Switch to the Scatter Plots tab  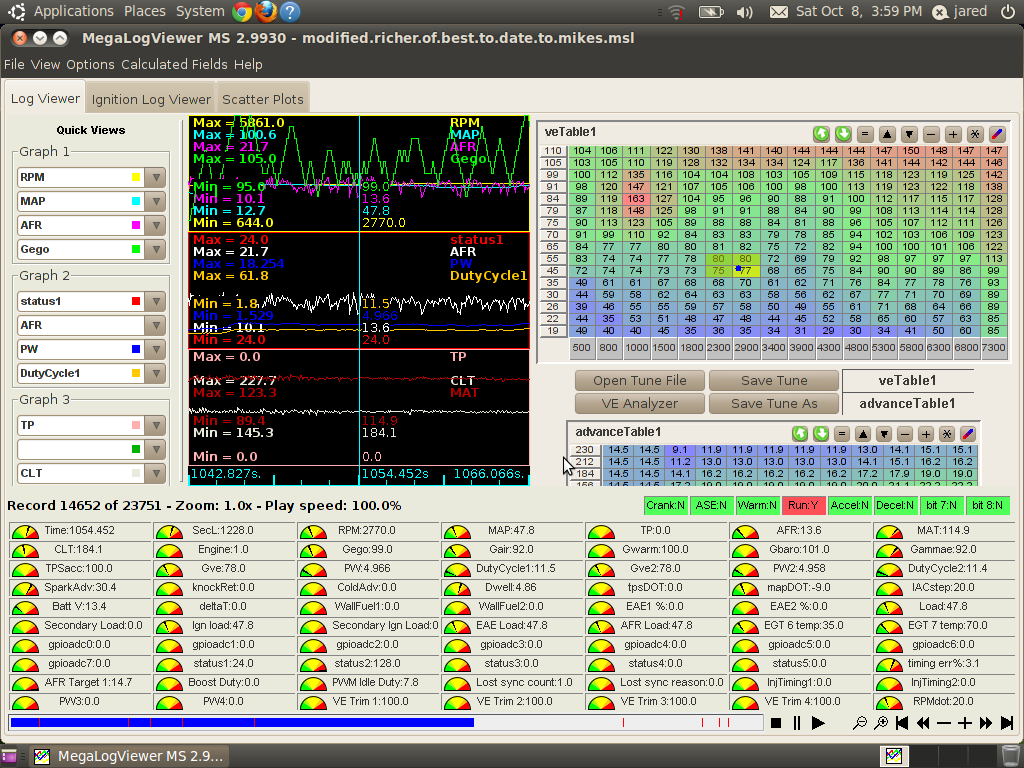(262, 98)
